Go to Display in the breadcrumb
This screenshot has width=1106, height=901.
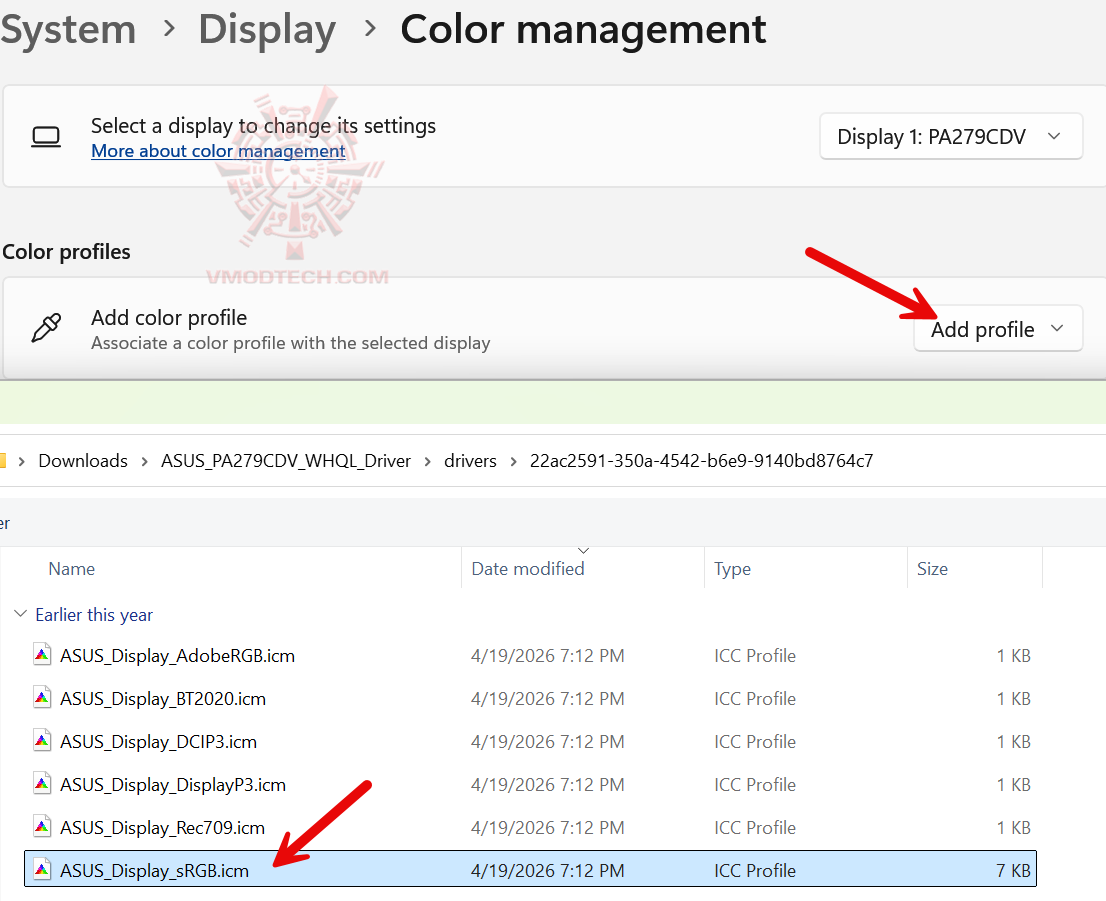[x=267, y=30]
